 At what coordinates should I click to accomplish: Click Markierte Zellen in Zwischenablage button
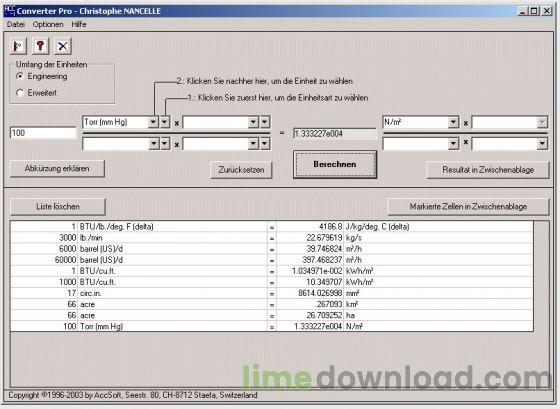[x=468, y=206]
